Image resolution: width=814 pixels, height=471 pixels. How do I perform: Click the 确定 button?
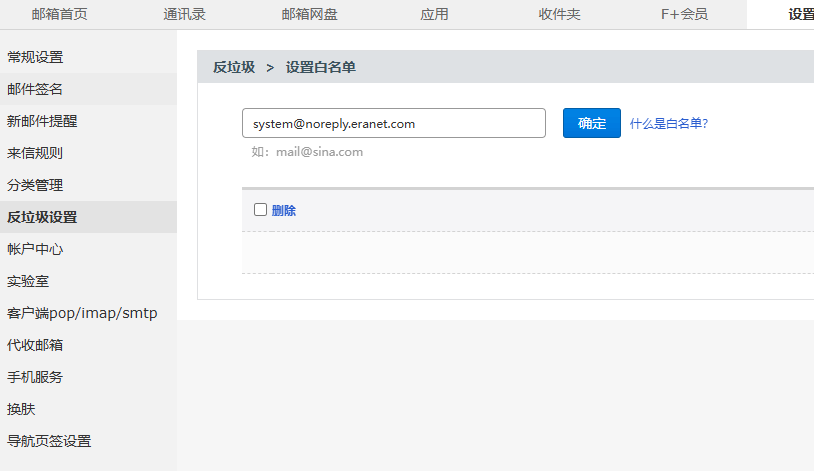tap(591, 123)
